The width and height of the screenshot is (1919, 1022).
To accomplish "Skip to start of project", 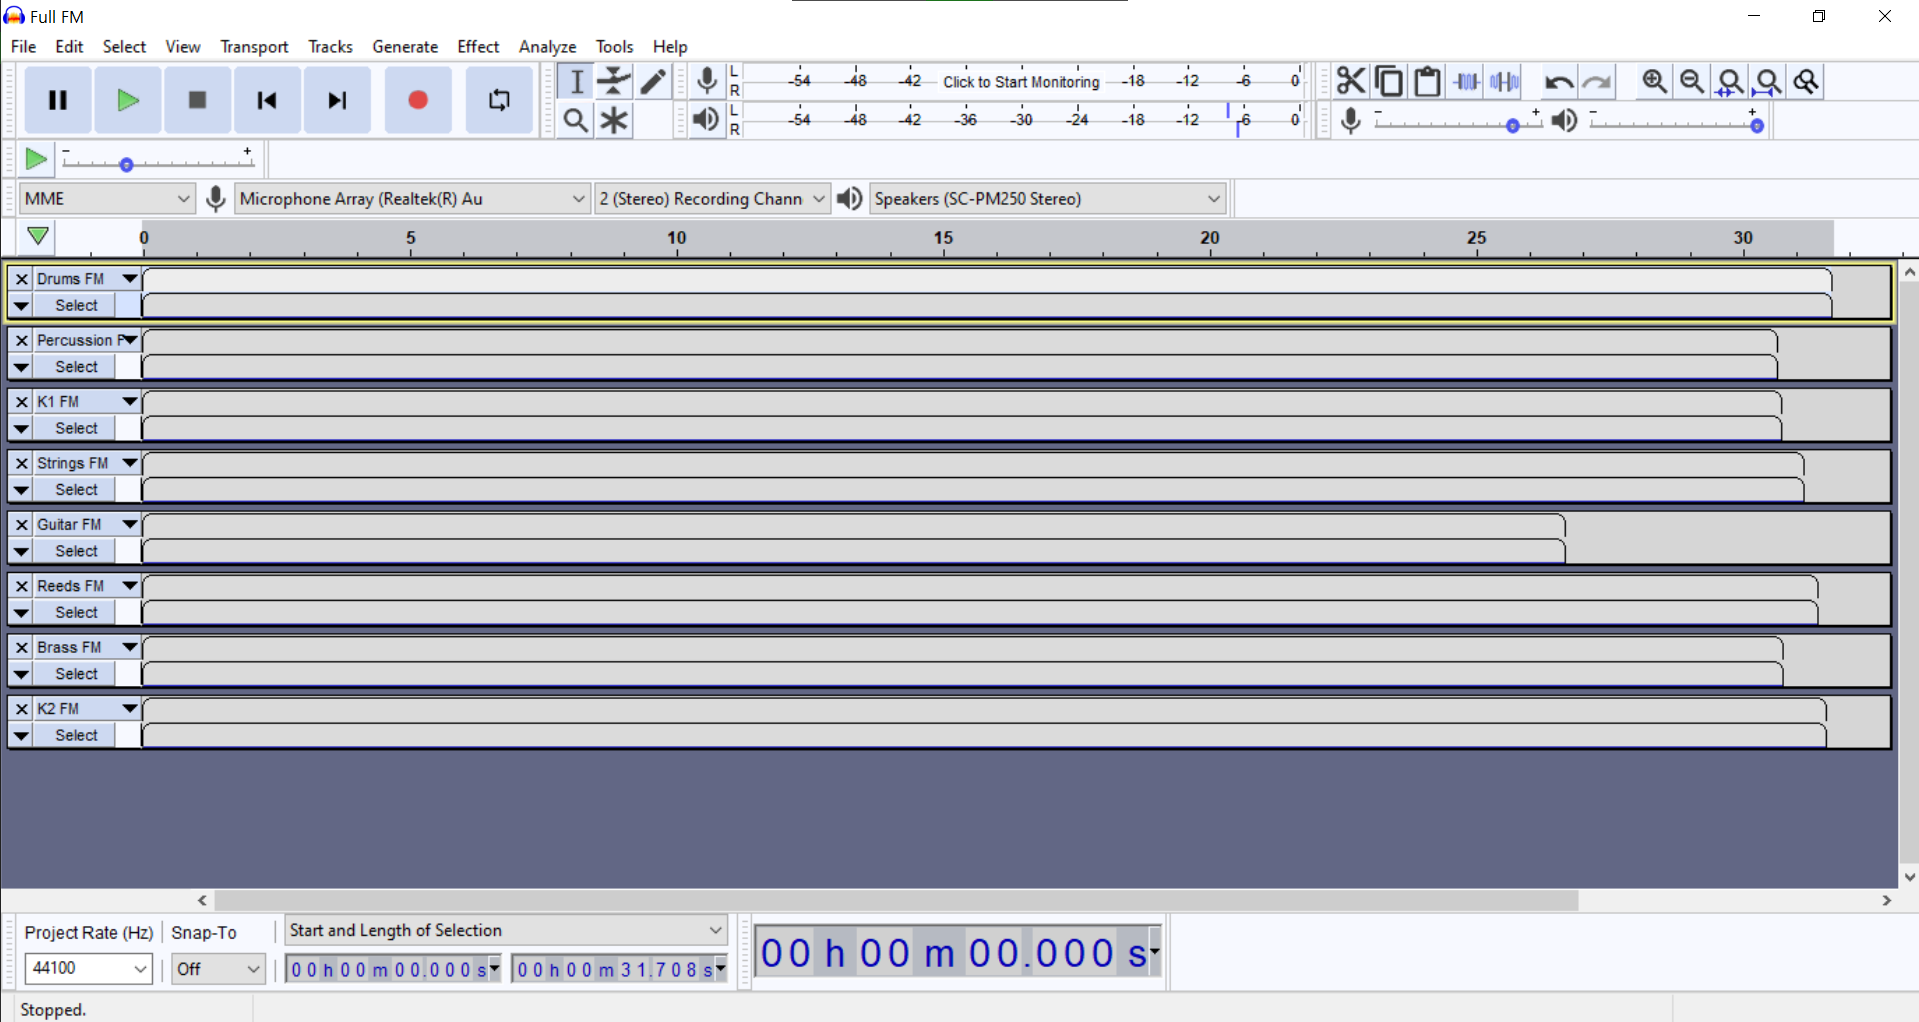I will [267, 100].
